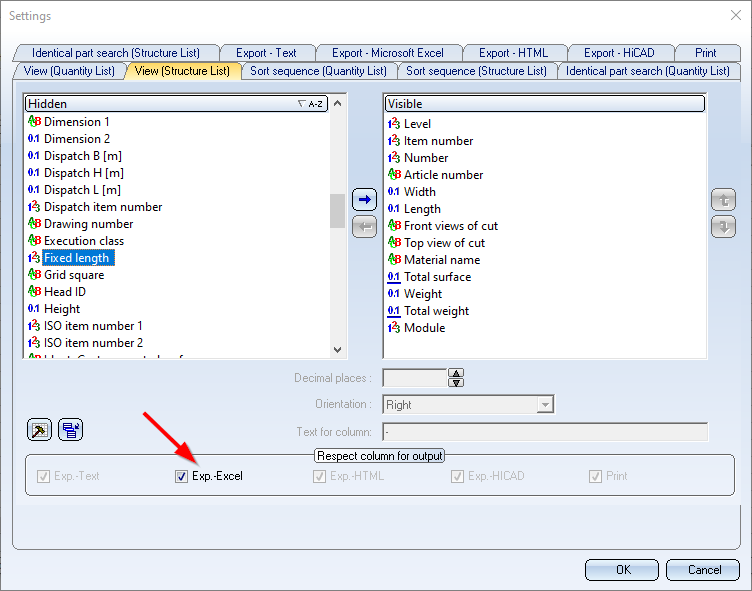Click the text icon beside Front views of cut
Viewport: 752px width, 591px height.
394,225
